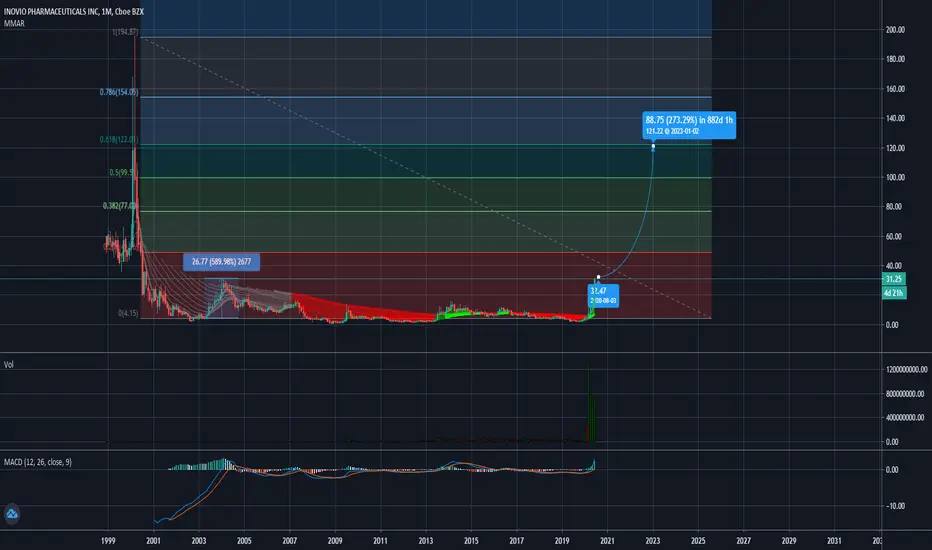Viewport: 932px width, 550px height.
Task: Click the 2009 year on time axis
Action: [x=335, y=540]
